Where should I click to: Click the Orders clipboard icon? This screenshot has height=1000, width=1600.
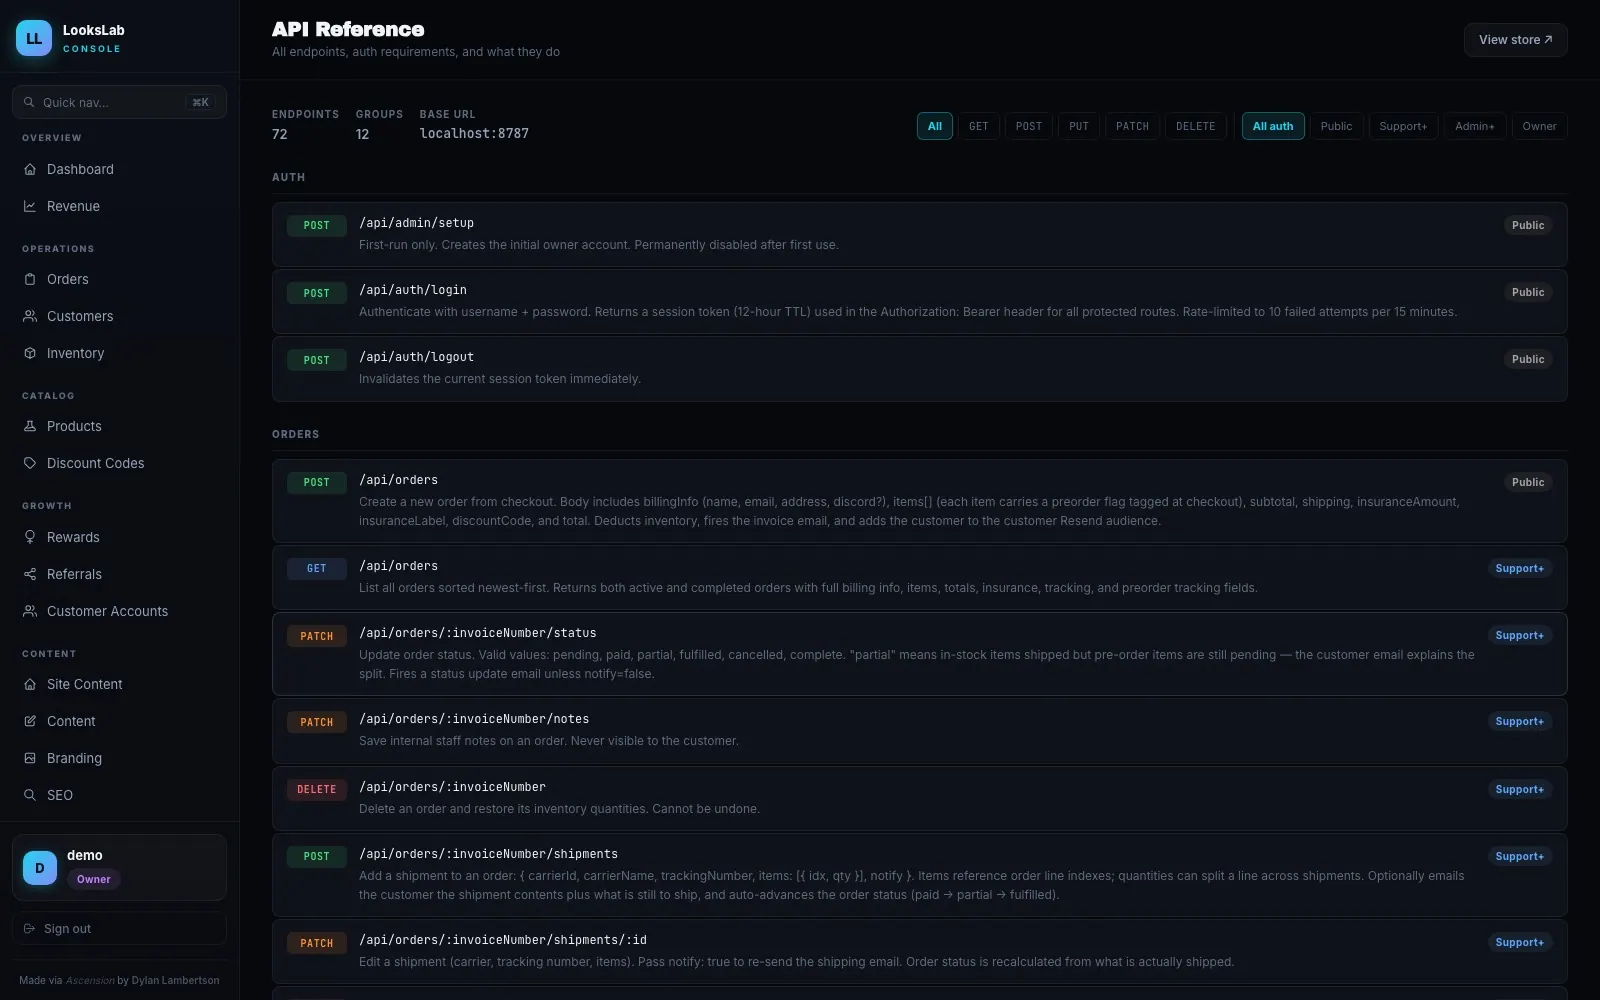(x=30, y=279)
